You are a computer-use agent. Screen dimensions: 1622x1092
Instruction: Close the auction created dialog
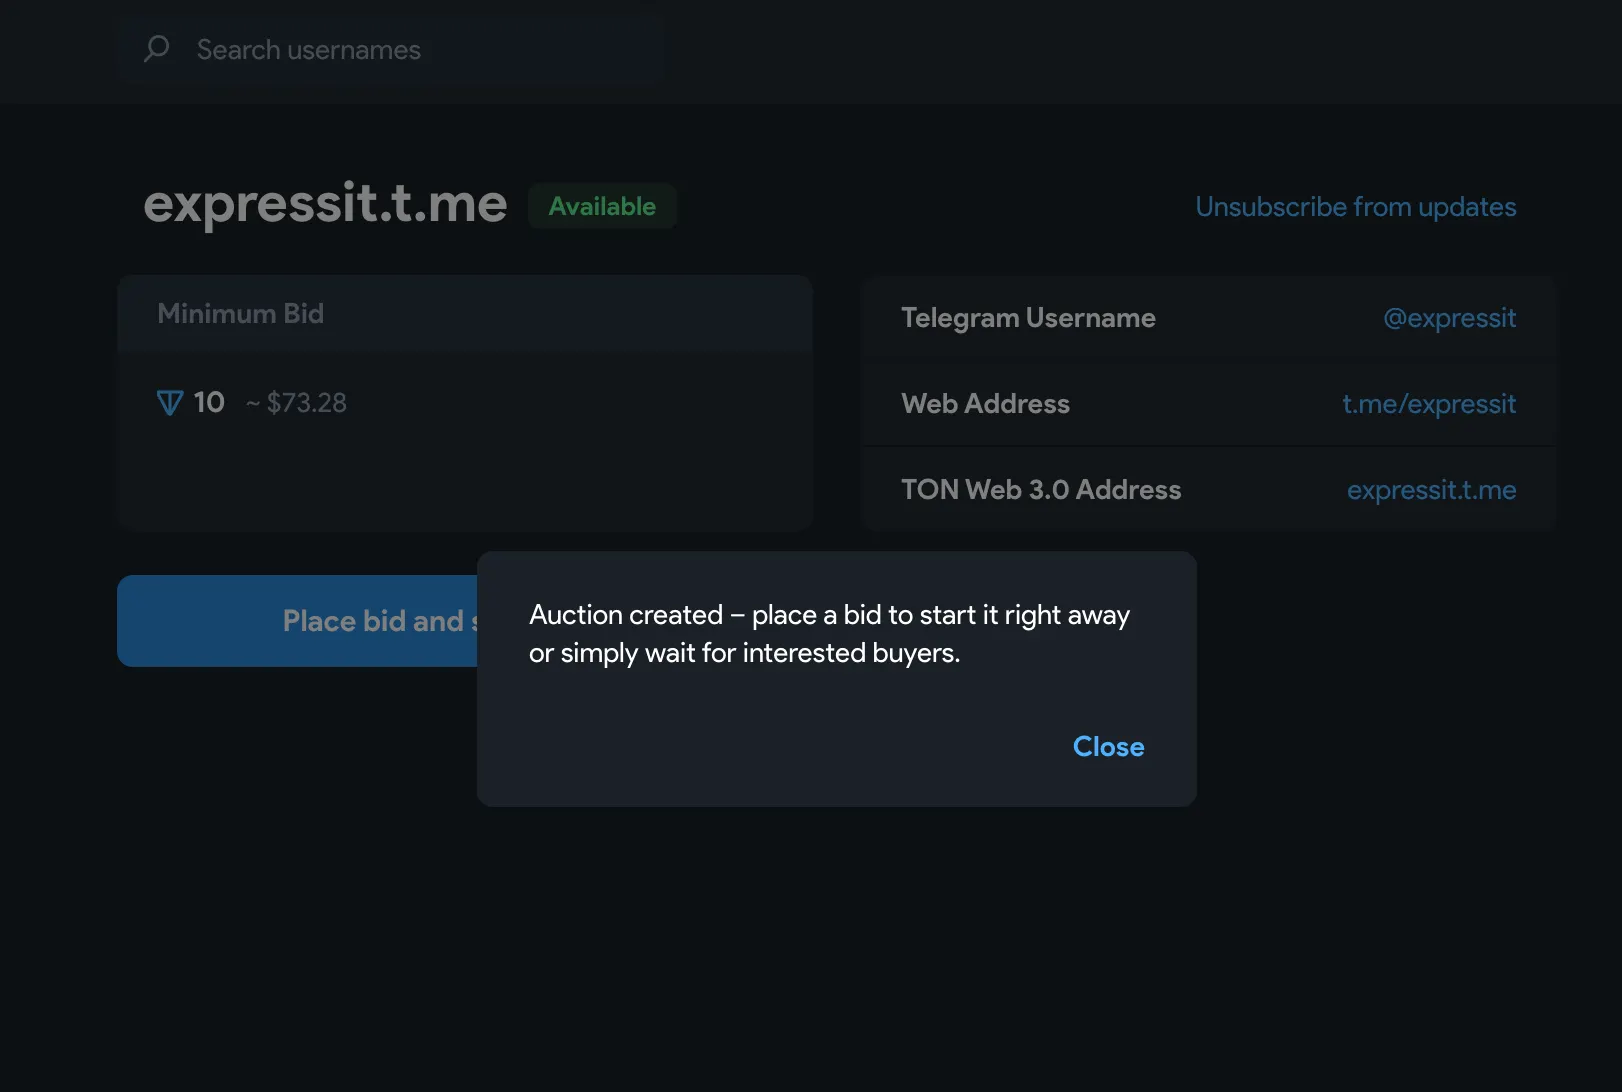point(1108,747)
